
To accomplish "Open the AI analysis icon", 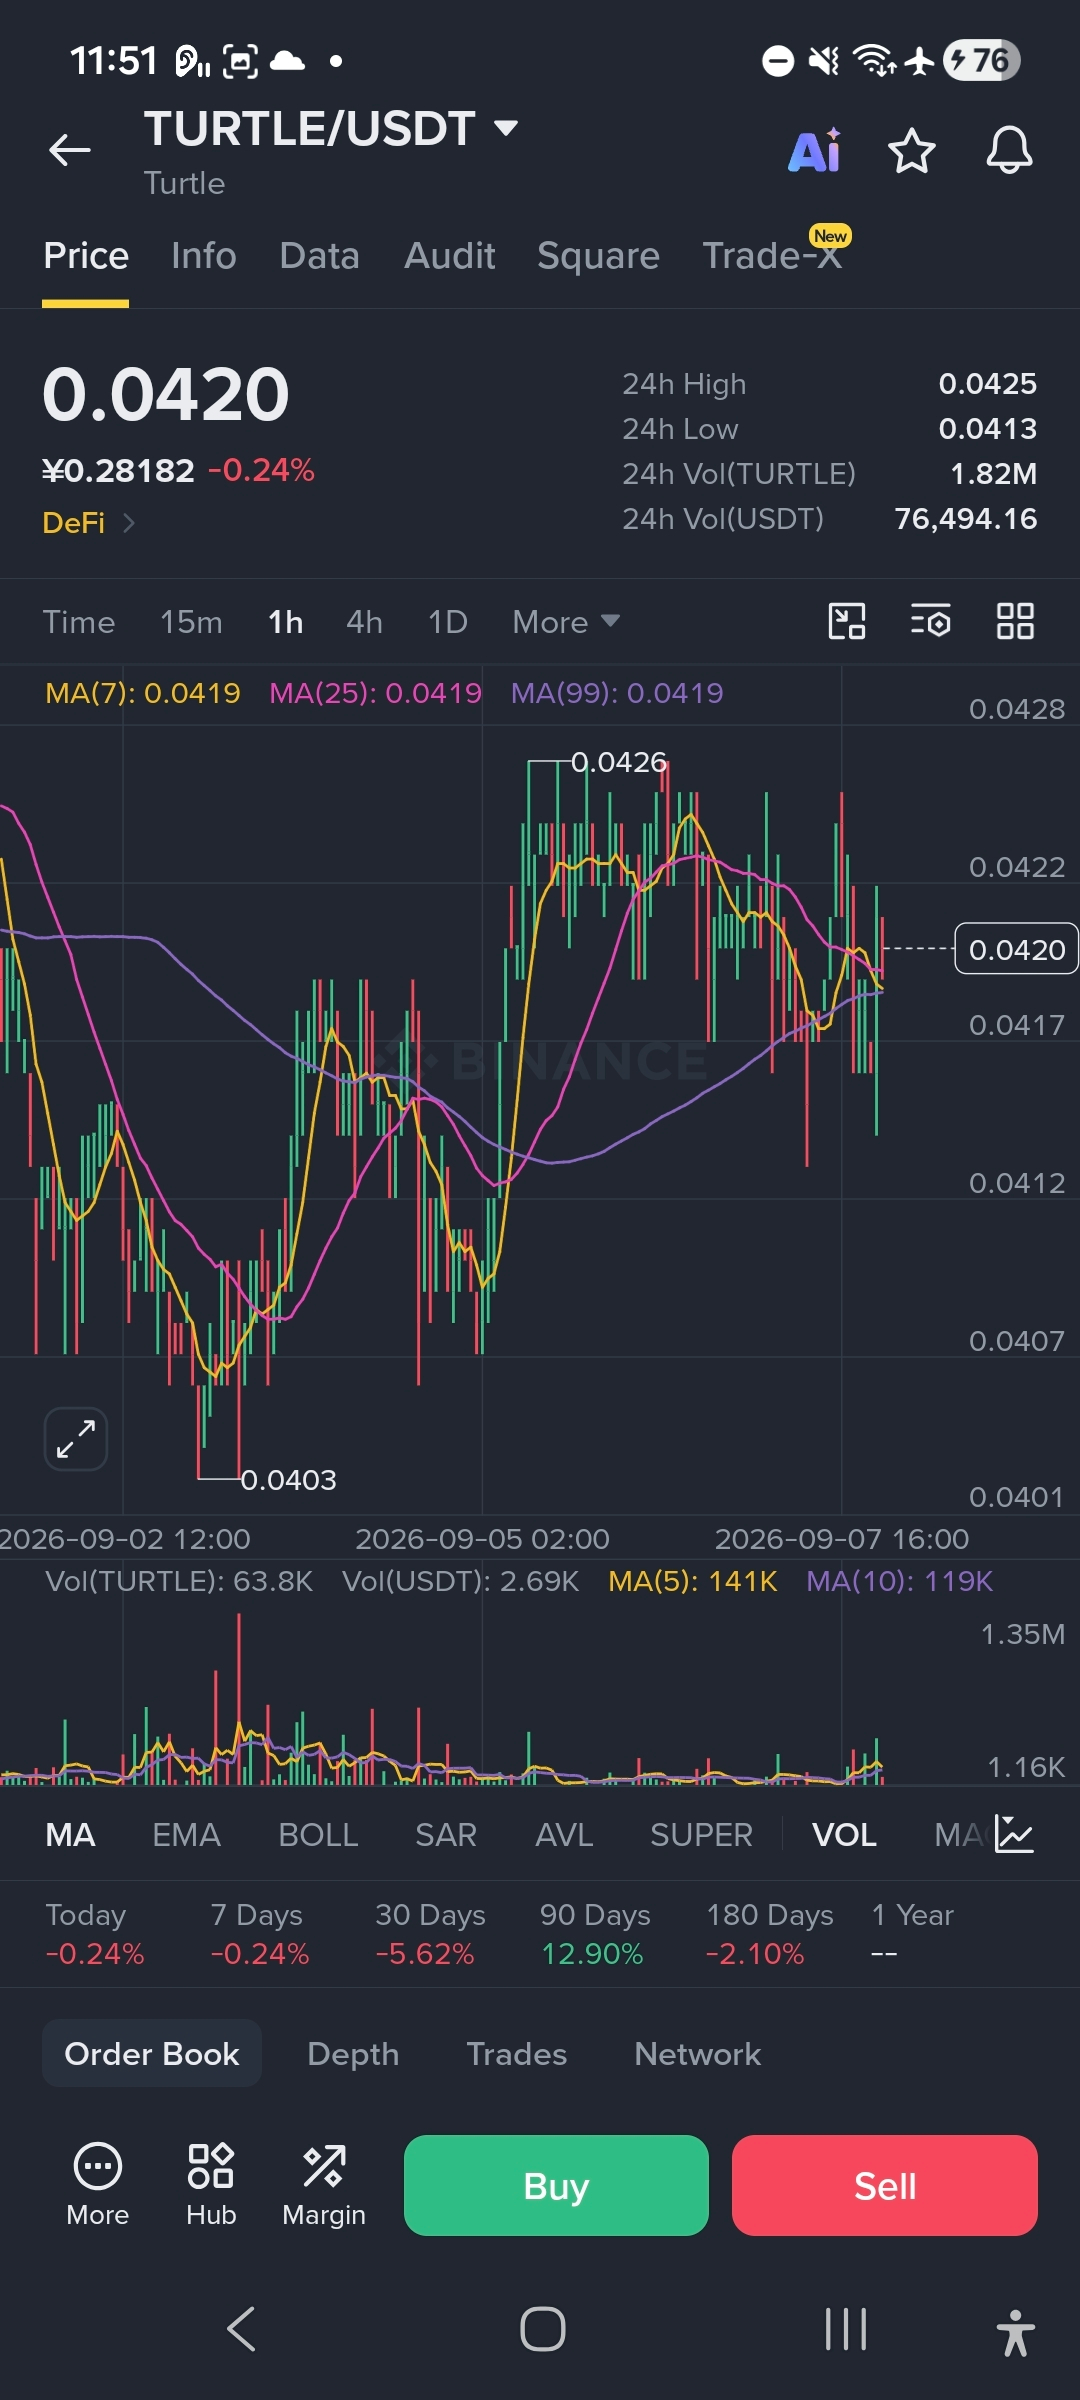I will coord(815,151).
